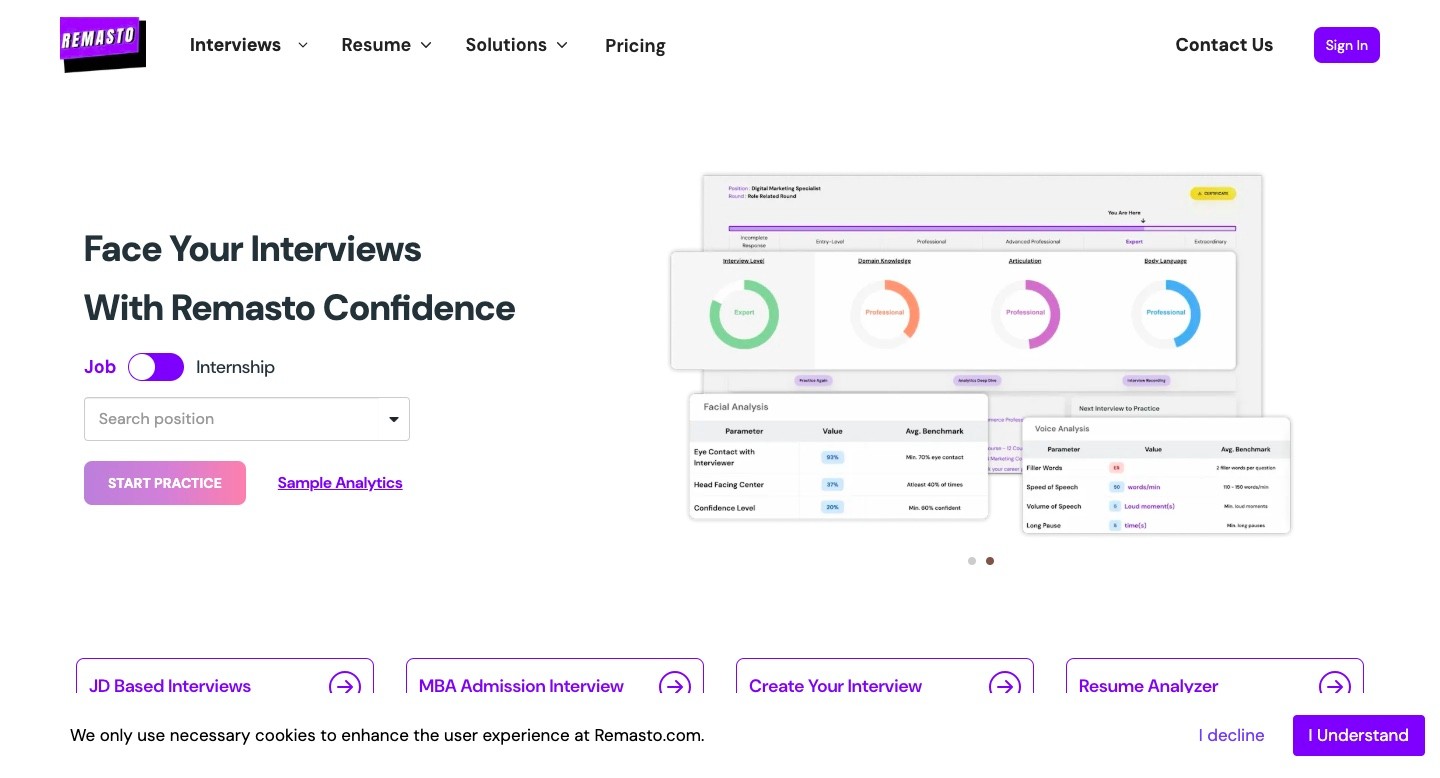Image resolution: width=1440 pixels, height=778 pixels.
Task: Click I decline on cookie banner
Action: coord(1232,735)
